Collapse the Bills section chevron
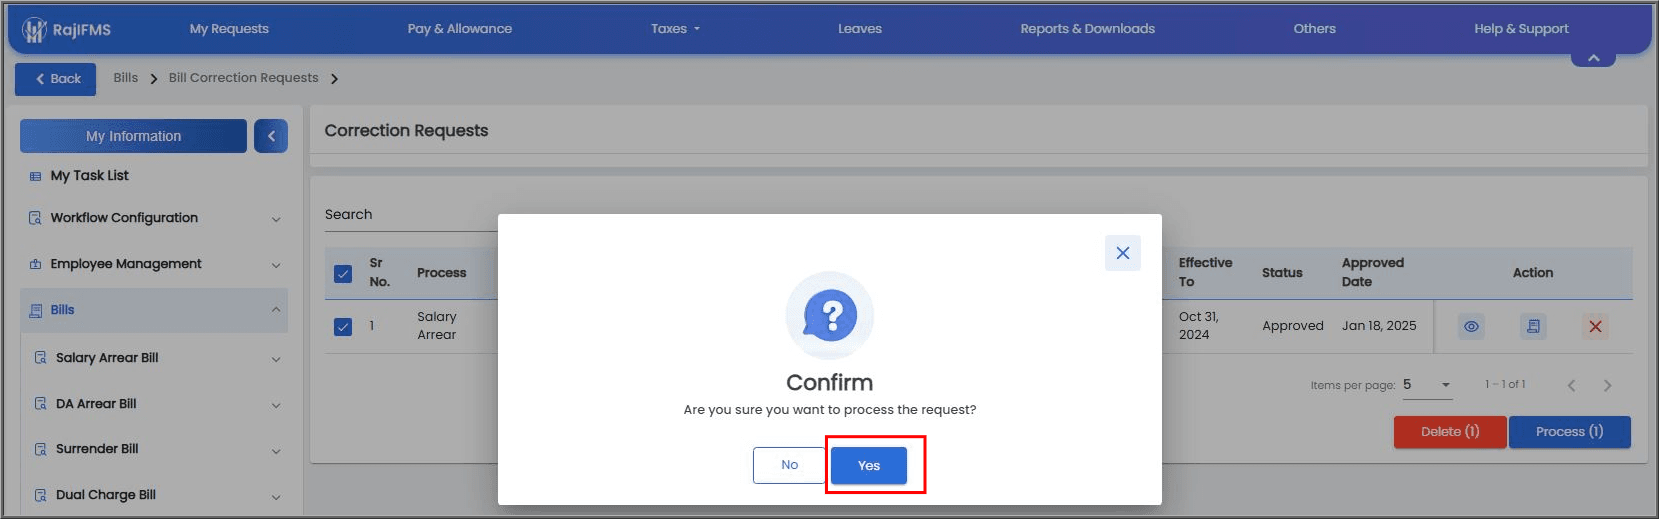The height and width of the screenshot is (519, 1659). pyautogui.click(x=276, y=310)
